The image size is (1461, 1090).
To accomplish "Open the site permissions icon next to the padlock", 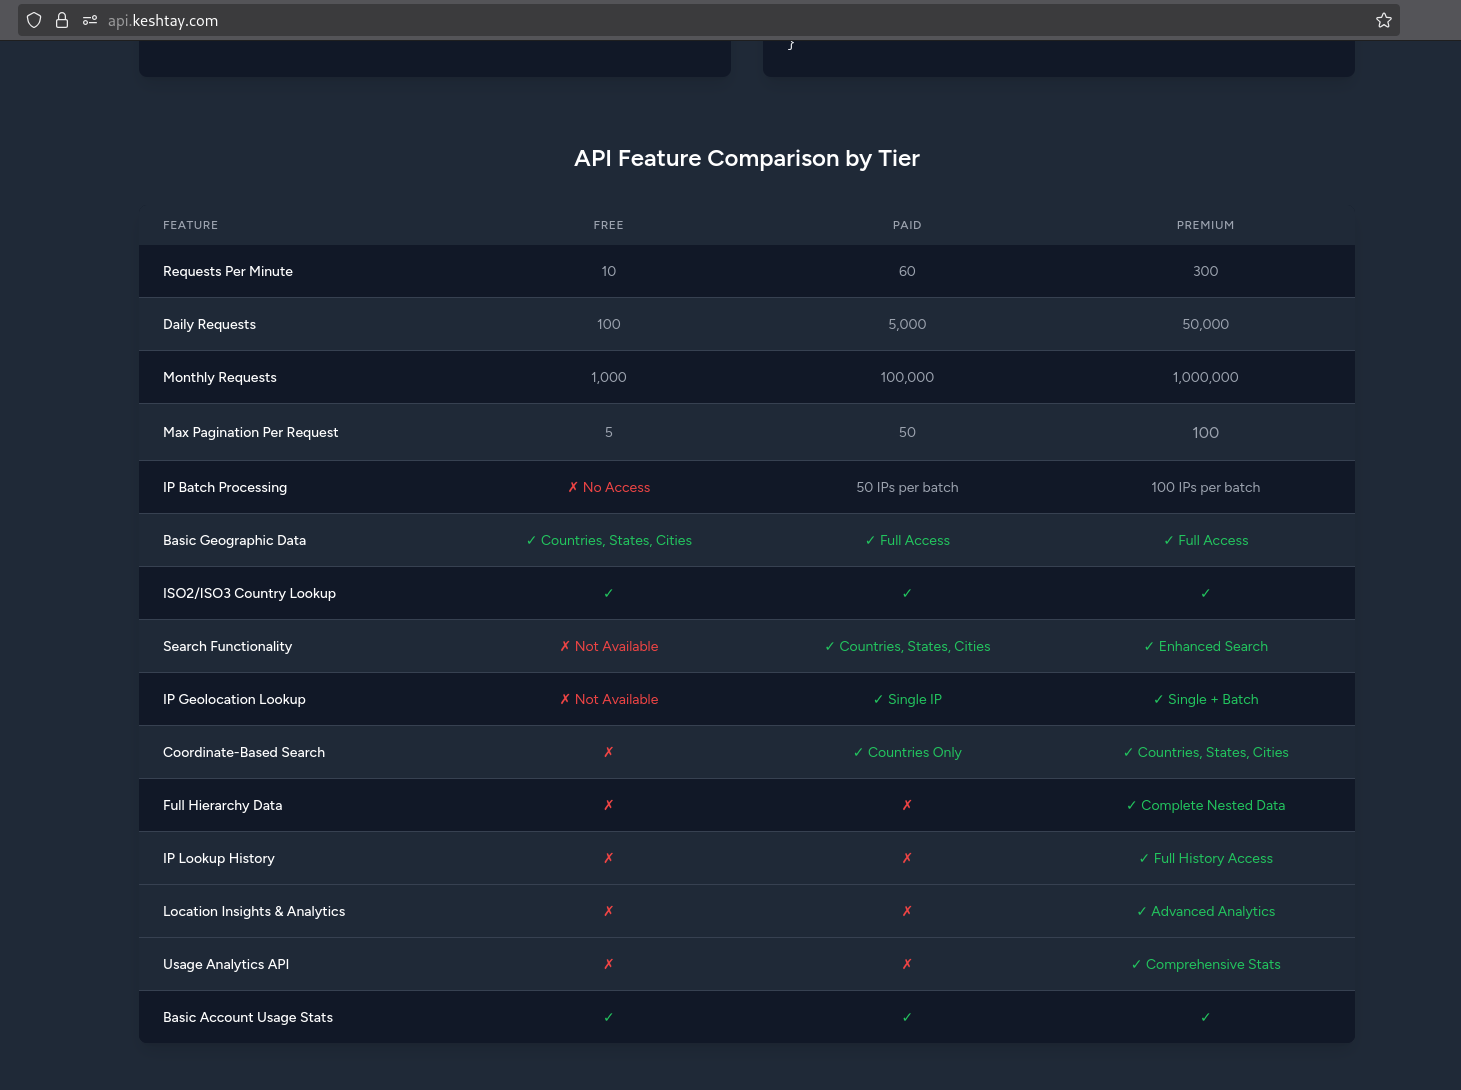I will tap(88, 20).
